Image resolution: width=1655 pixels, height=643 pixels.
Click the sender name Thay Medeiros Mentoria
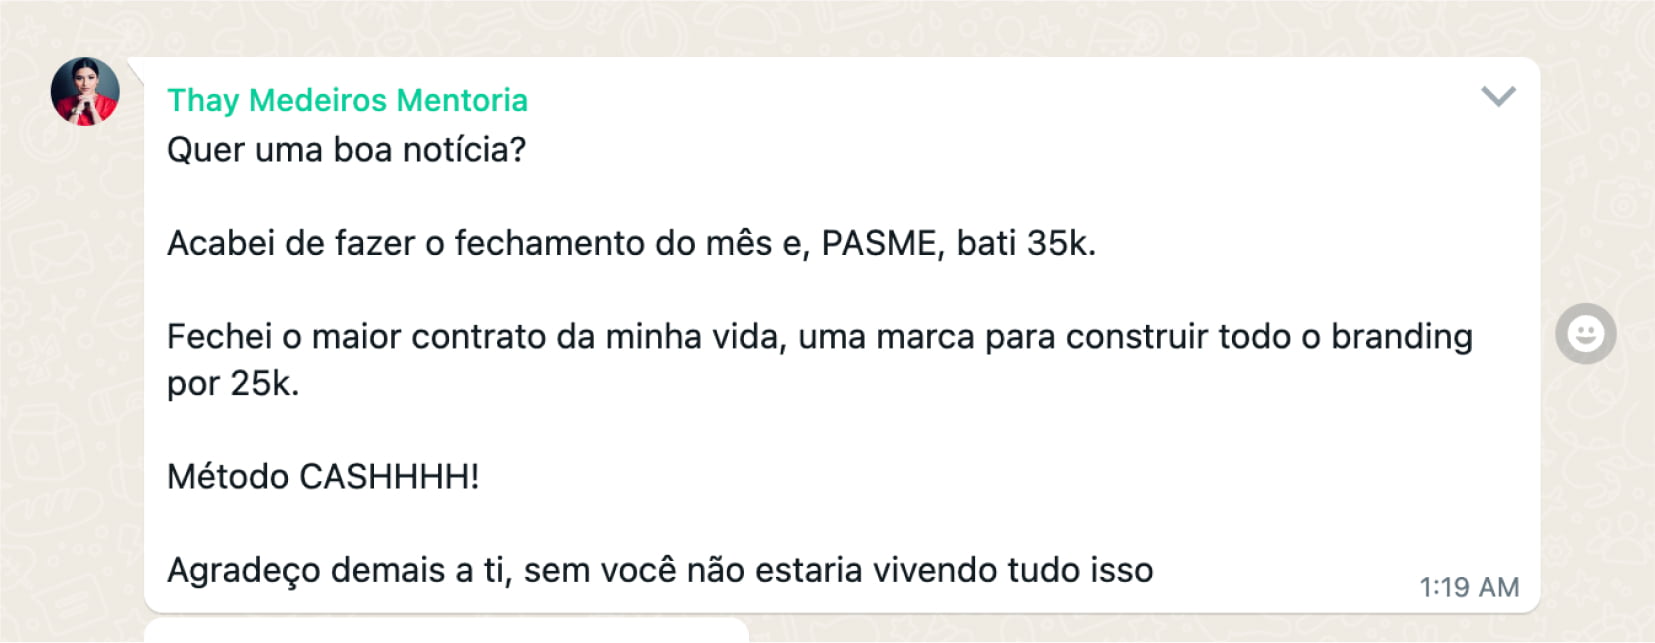[347, 100]
